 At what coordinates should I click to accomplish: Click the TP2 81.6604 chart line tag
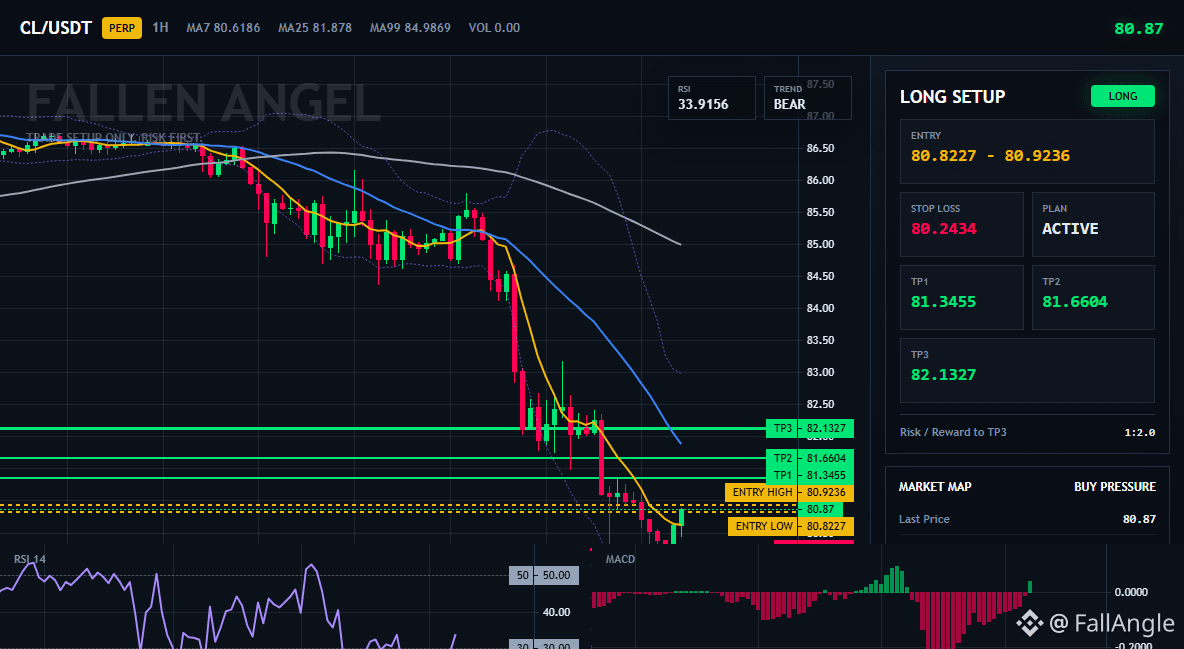click(x=809, y=458)
